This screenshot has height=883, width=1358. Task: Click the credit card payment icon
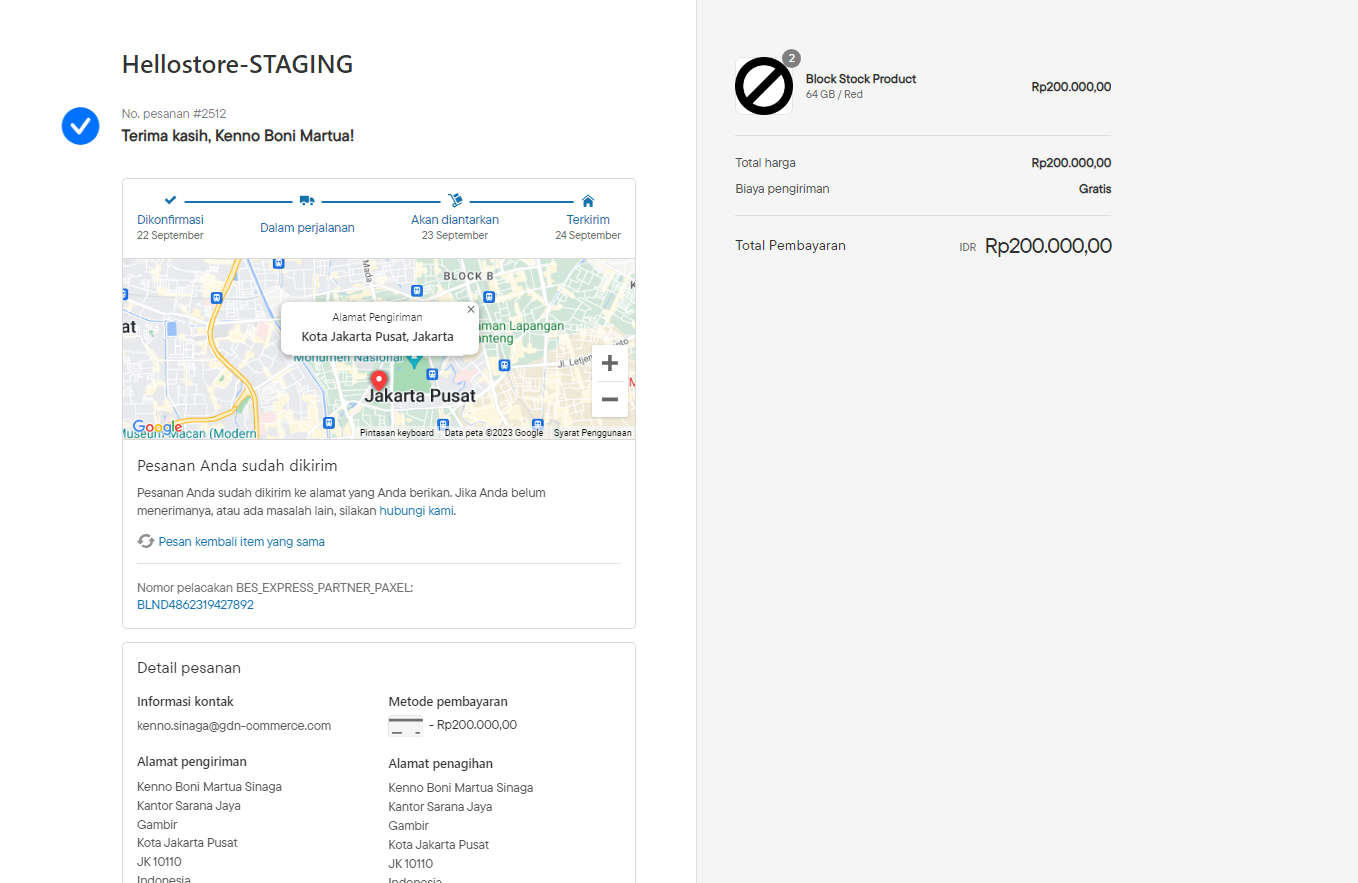pyautogui.click(x=405, y=726)
